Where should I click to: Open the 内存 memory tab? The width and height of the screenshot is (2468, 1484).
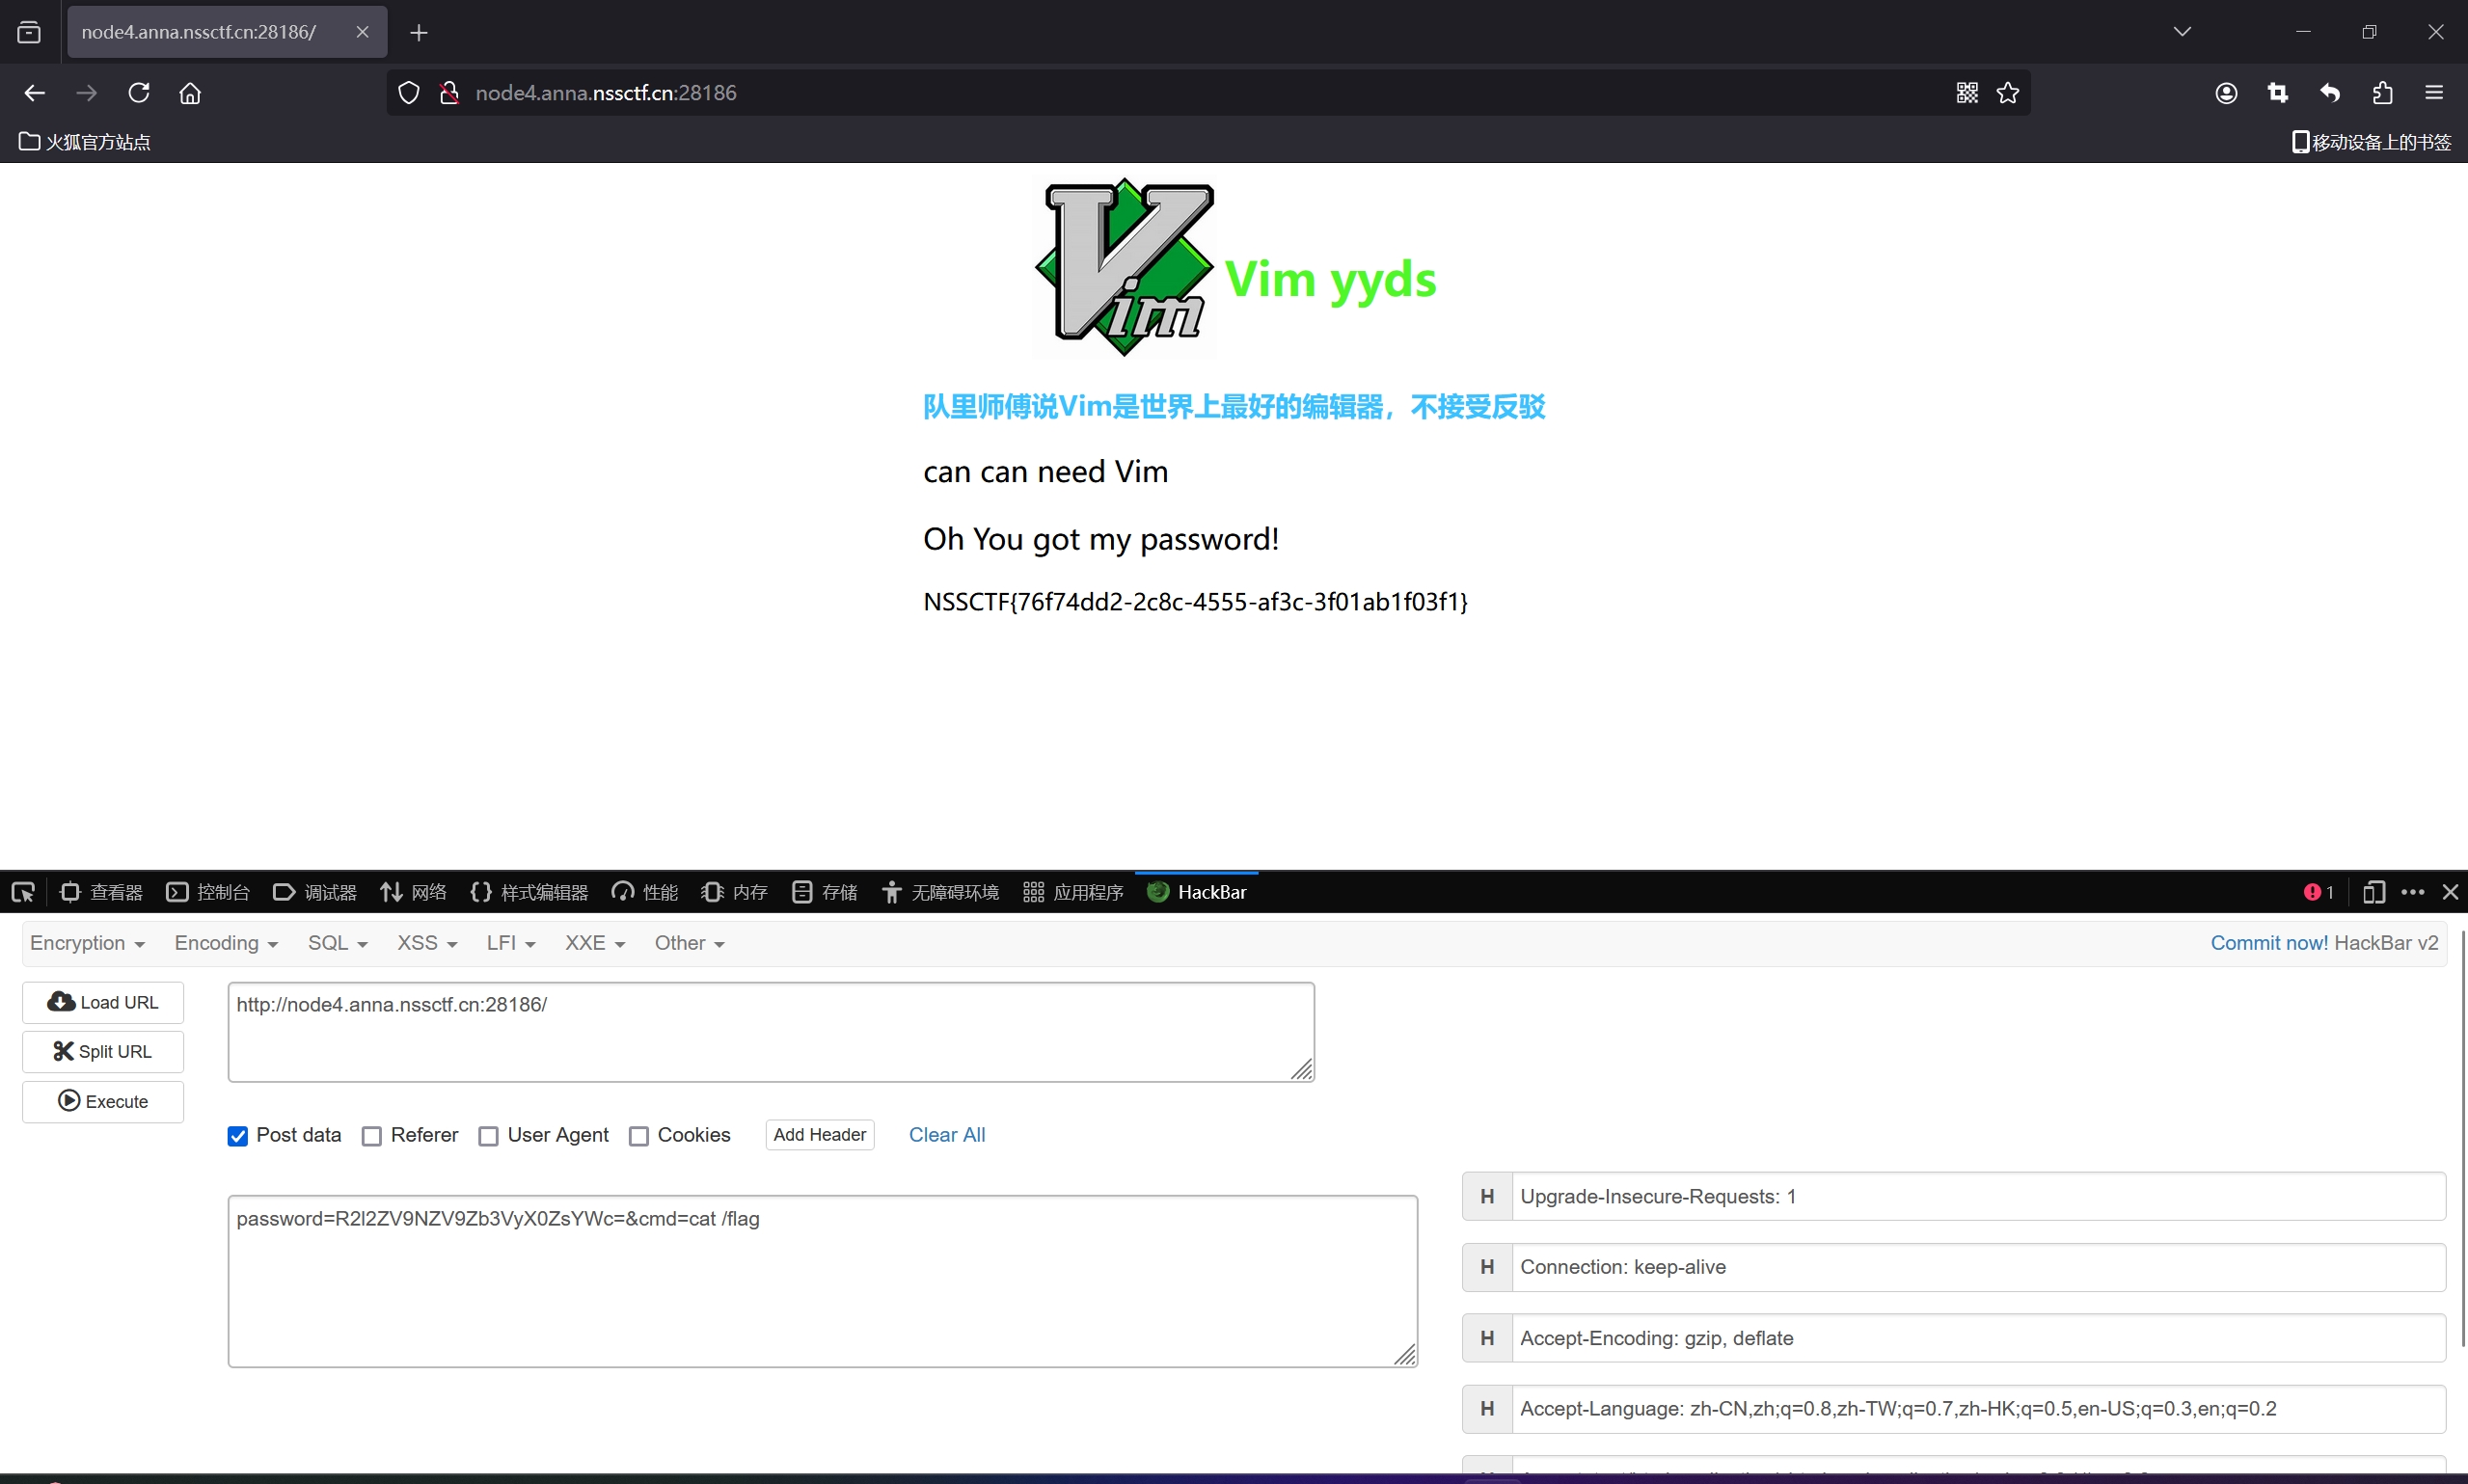pyautogui.click(x=734, y=892)
